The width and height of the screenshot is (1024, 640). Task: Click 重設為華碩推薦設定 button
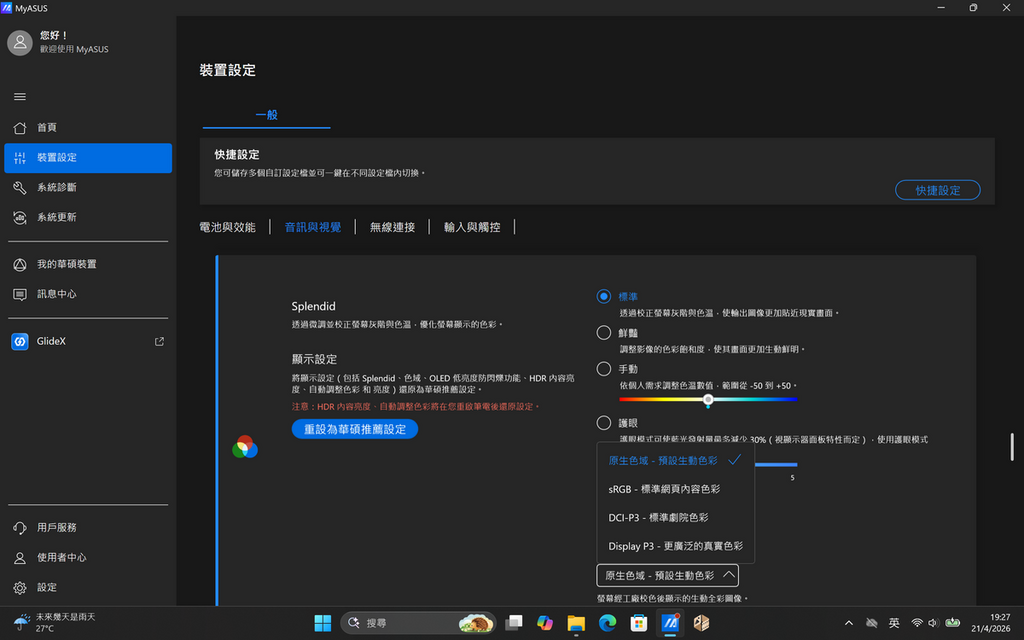pyautogui.click(x=355, y=429)
